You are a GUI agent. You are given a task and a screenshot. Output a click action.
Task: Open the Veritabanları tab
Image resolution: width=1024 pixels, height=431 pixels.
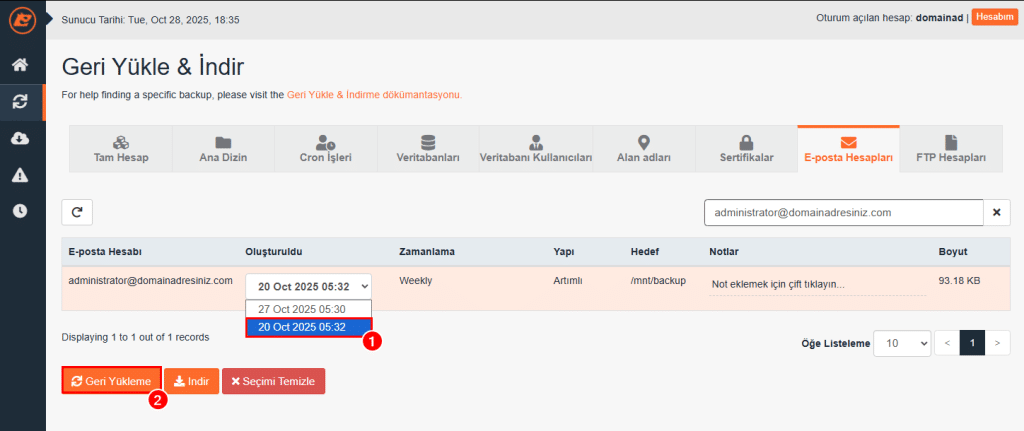[427, 149]
